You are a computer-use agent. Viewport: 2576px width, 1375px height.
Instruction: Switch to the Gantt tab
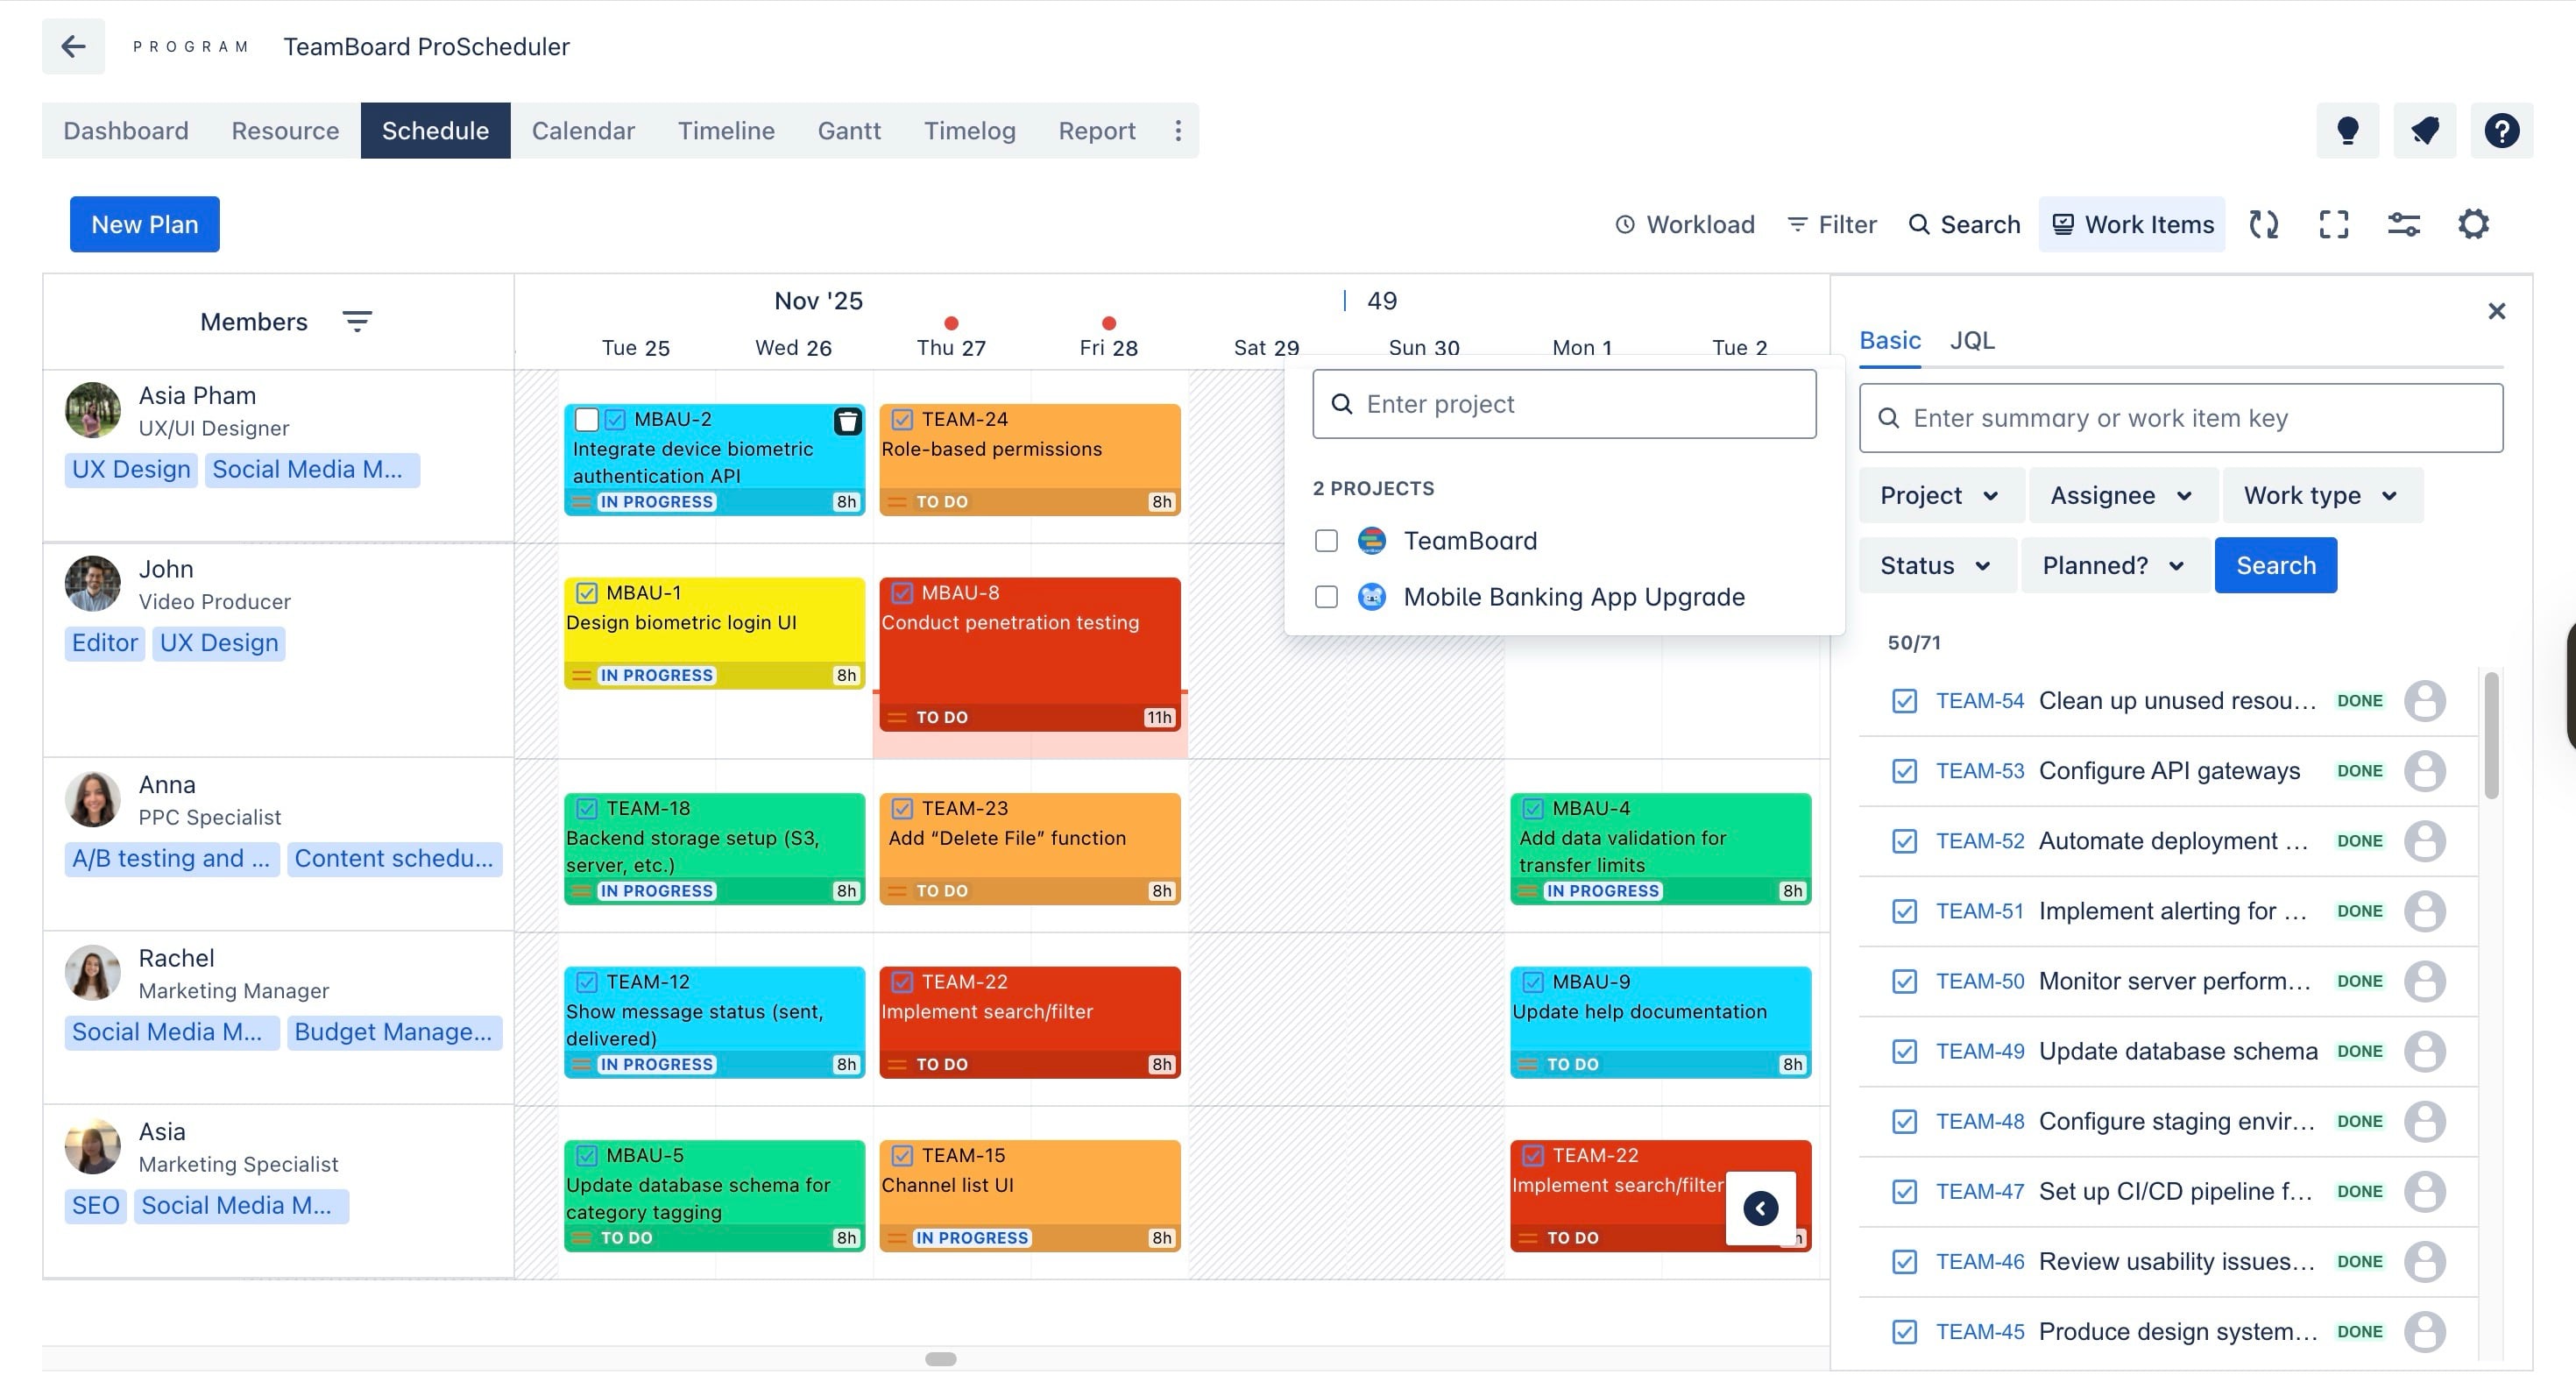pos(849,130)
